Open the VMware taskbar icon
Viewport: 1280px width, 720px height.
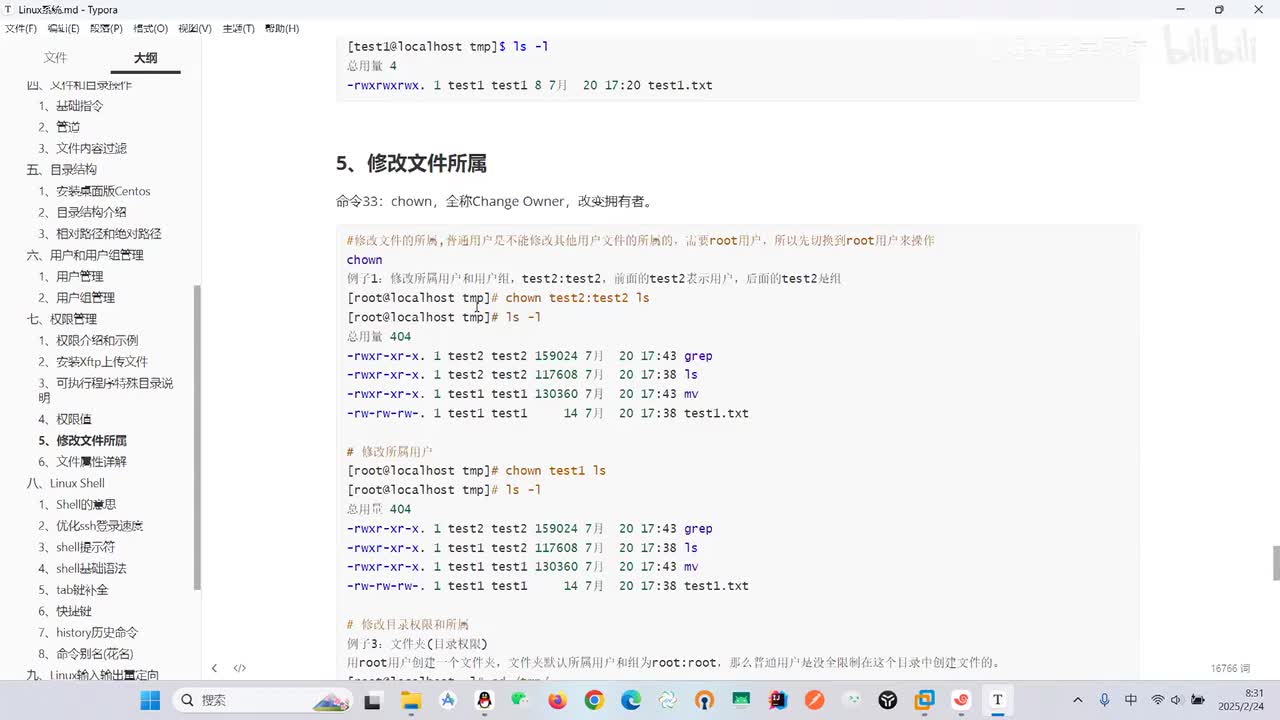[924, 701]
